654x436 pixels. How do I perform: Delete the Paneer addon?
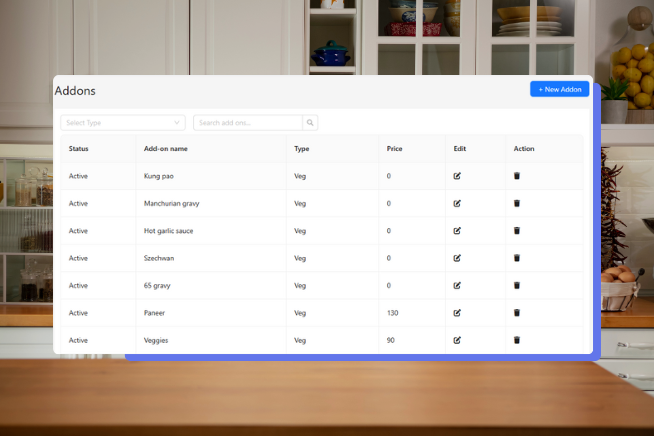[517, 313]
